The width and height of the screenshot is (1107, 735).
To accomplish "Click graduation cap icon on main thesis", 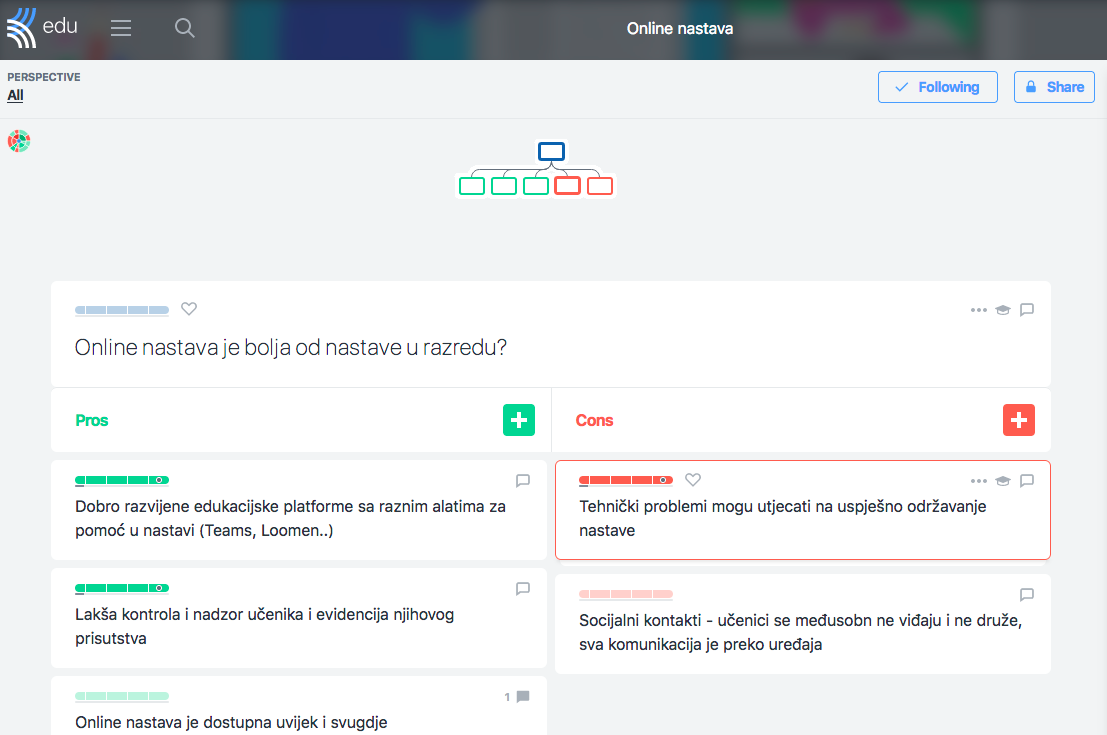I will [1002, 310].
